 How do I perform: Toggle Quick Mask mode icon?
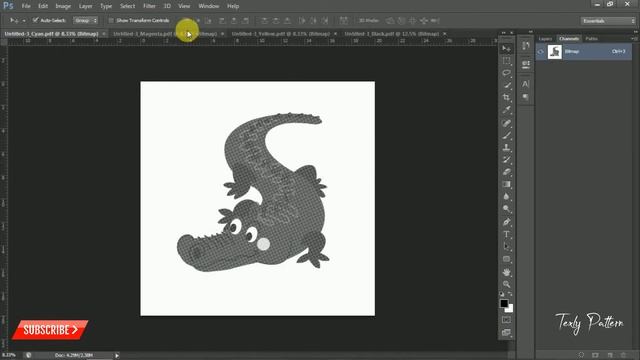pos(506,320)
